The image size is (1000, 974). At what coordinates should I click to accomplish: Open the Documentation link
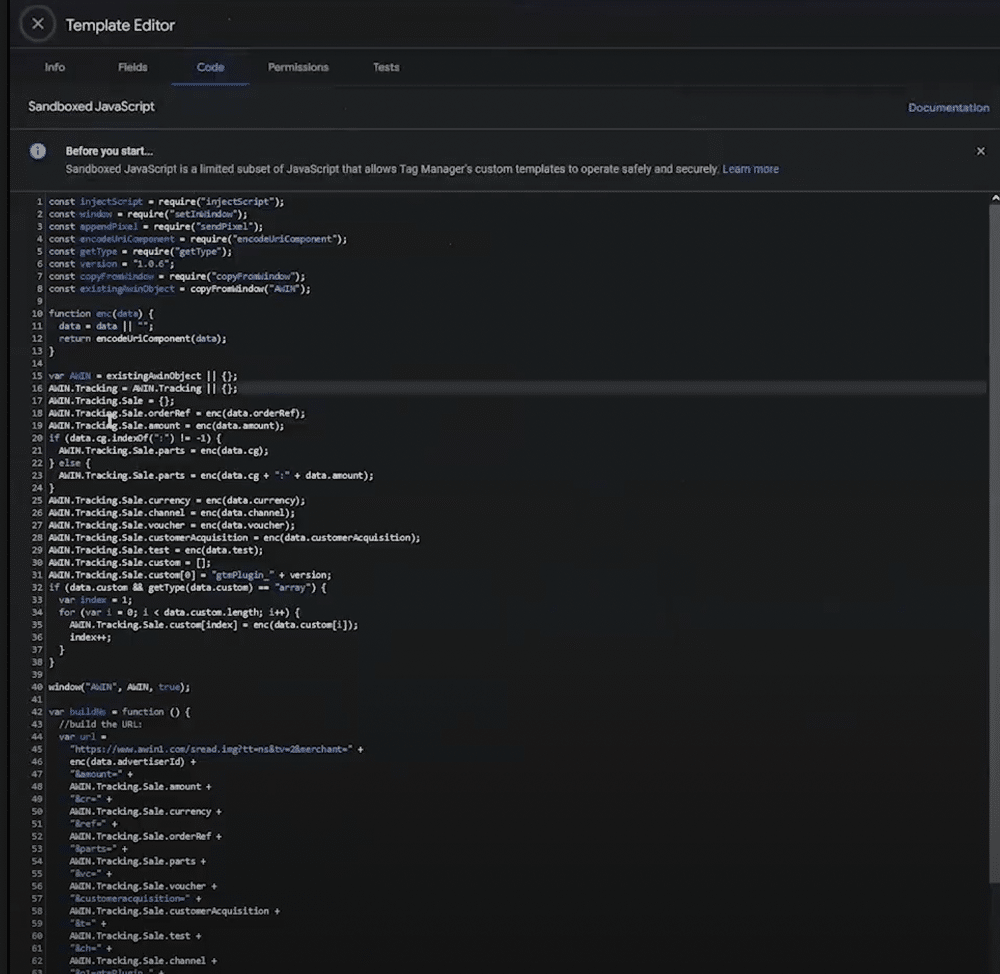pos(948,108)
